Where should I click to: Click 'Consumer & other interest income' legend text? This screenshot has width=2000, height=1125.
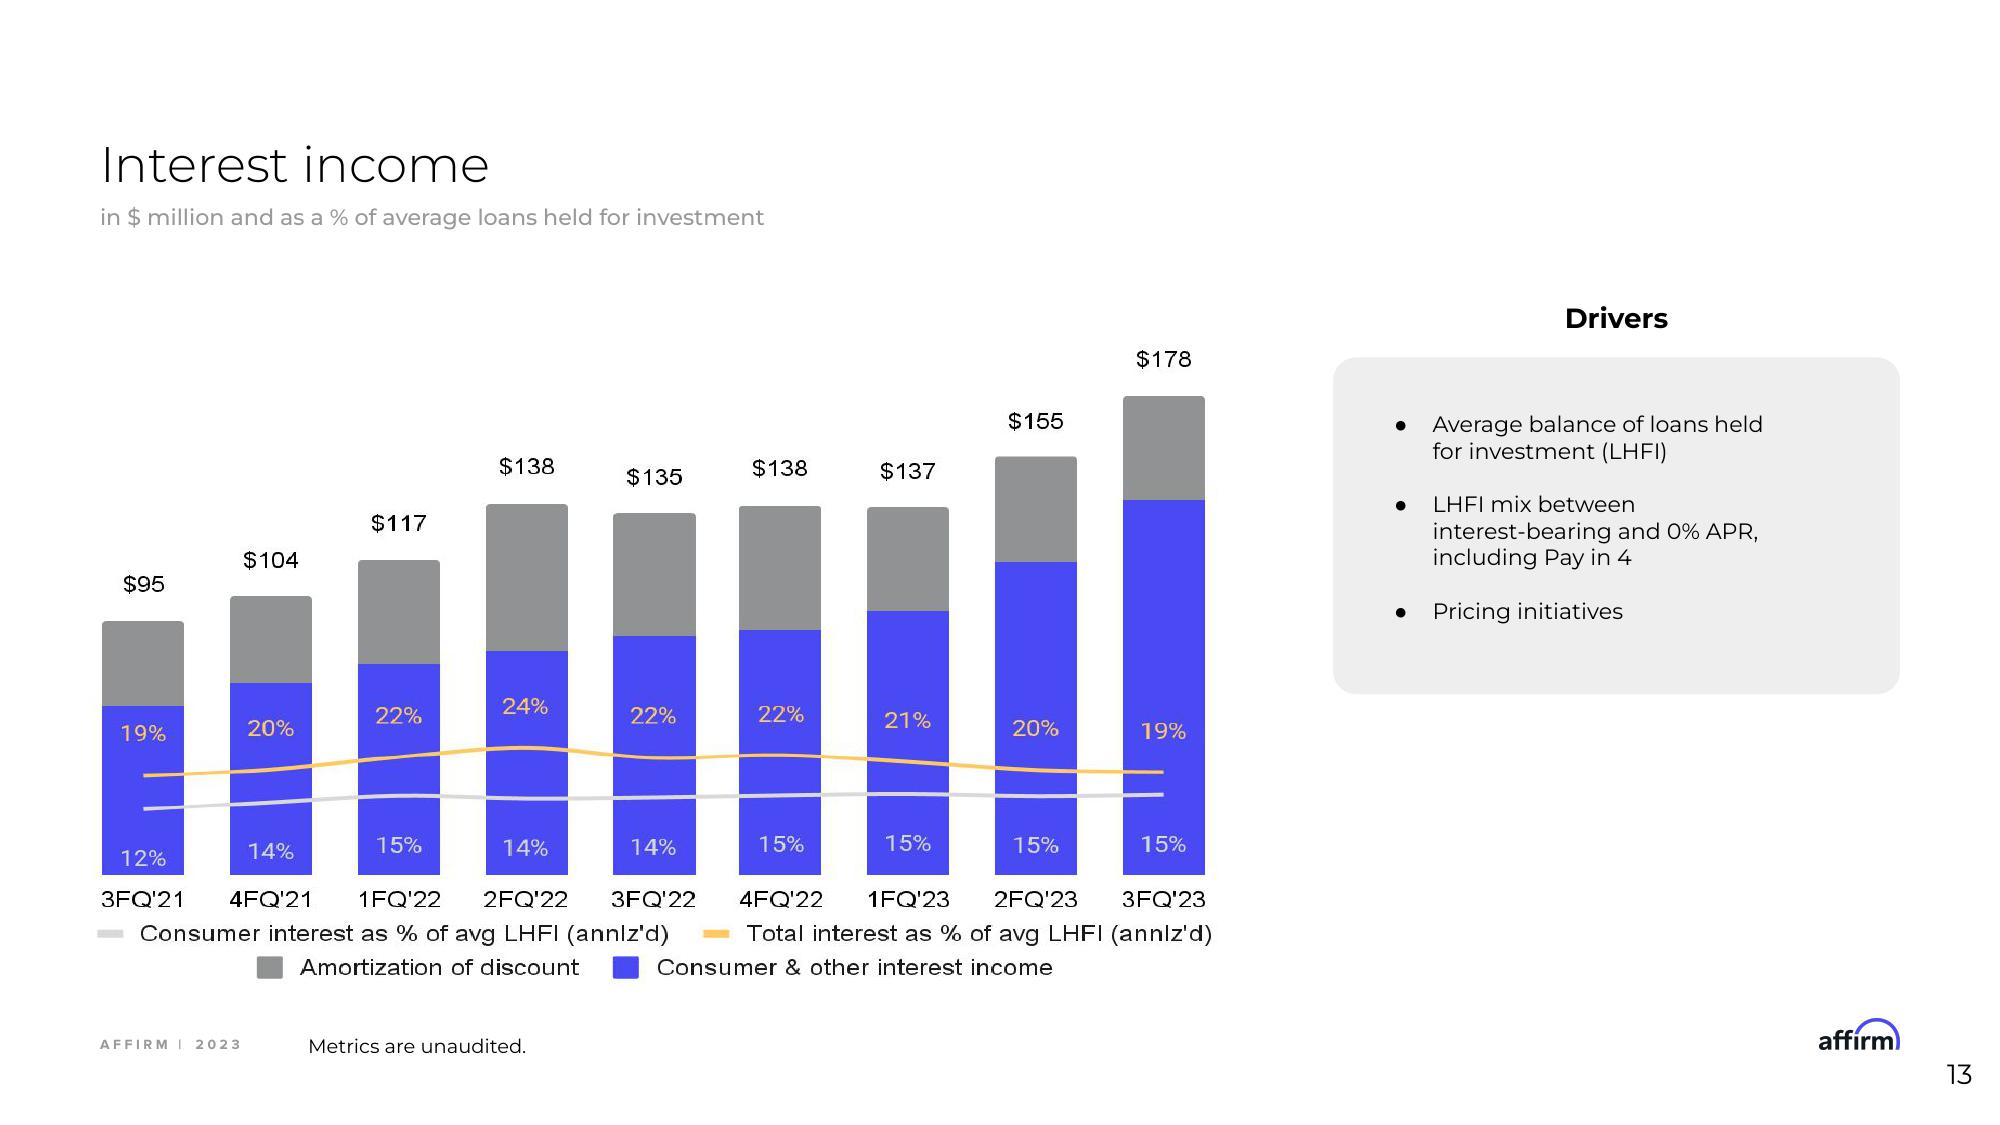click(854, 967)
